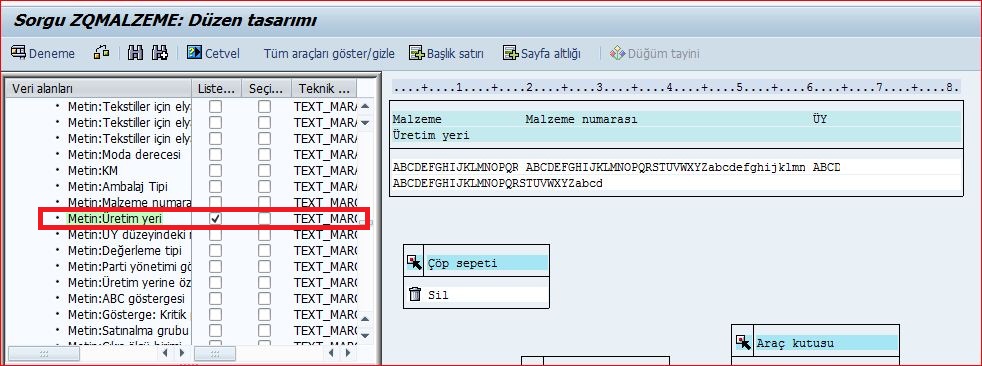Click scroll-left arrow under Veri alanları column
The image size is (982, 366).
[165, 353]
